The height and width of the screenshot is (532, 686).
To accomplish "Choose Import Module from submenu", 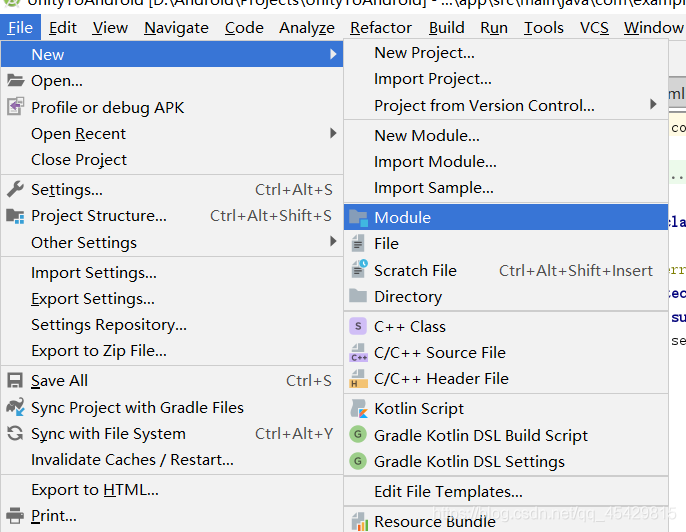I will tap(435, 161).
